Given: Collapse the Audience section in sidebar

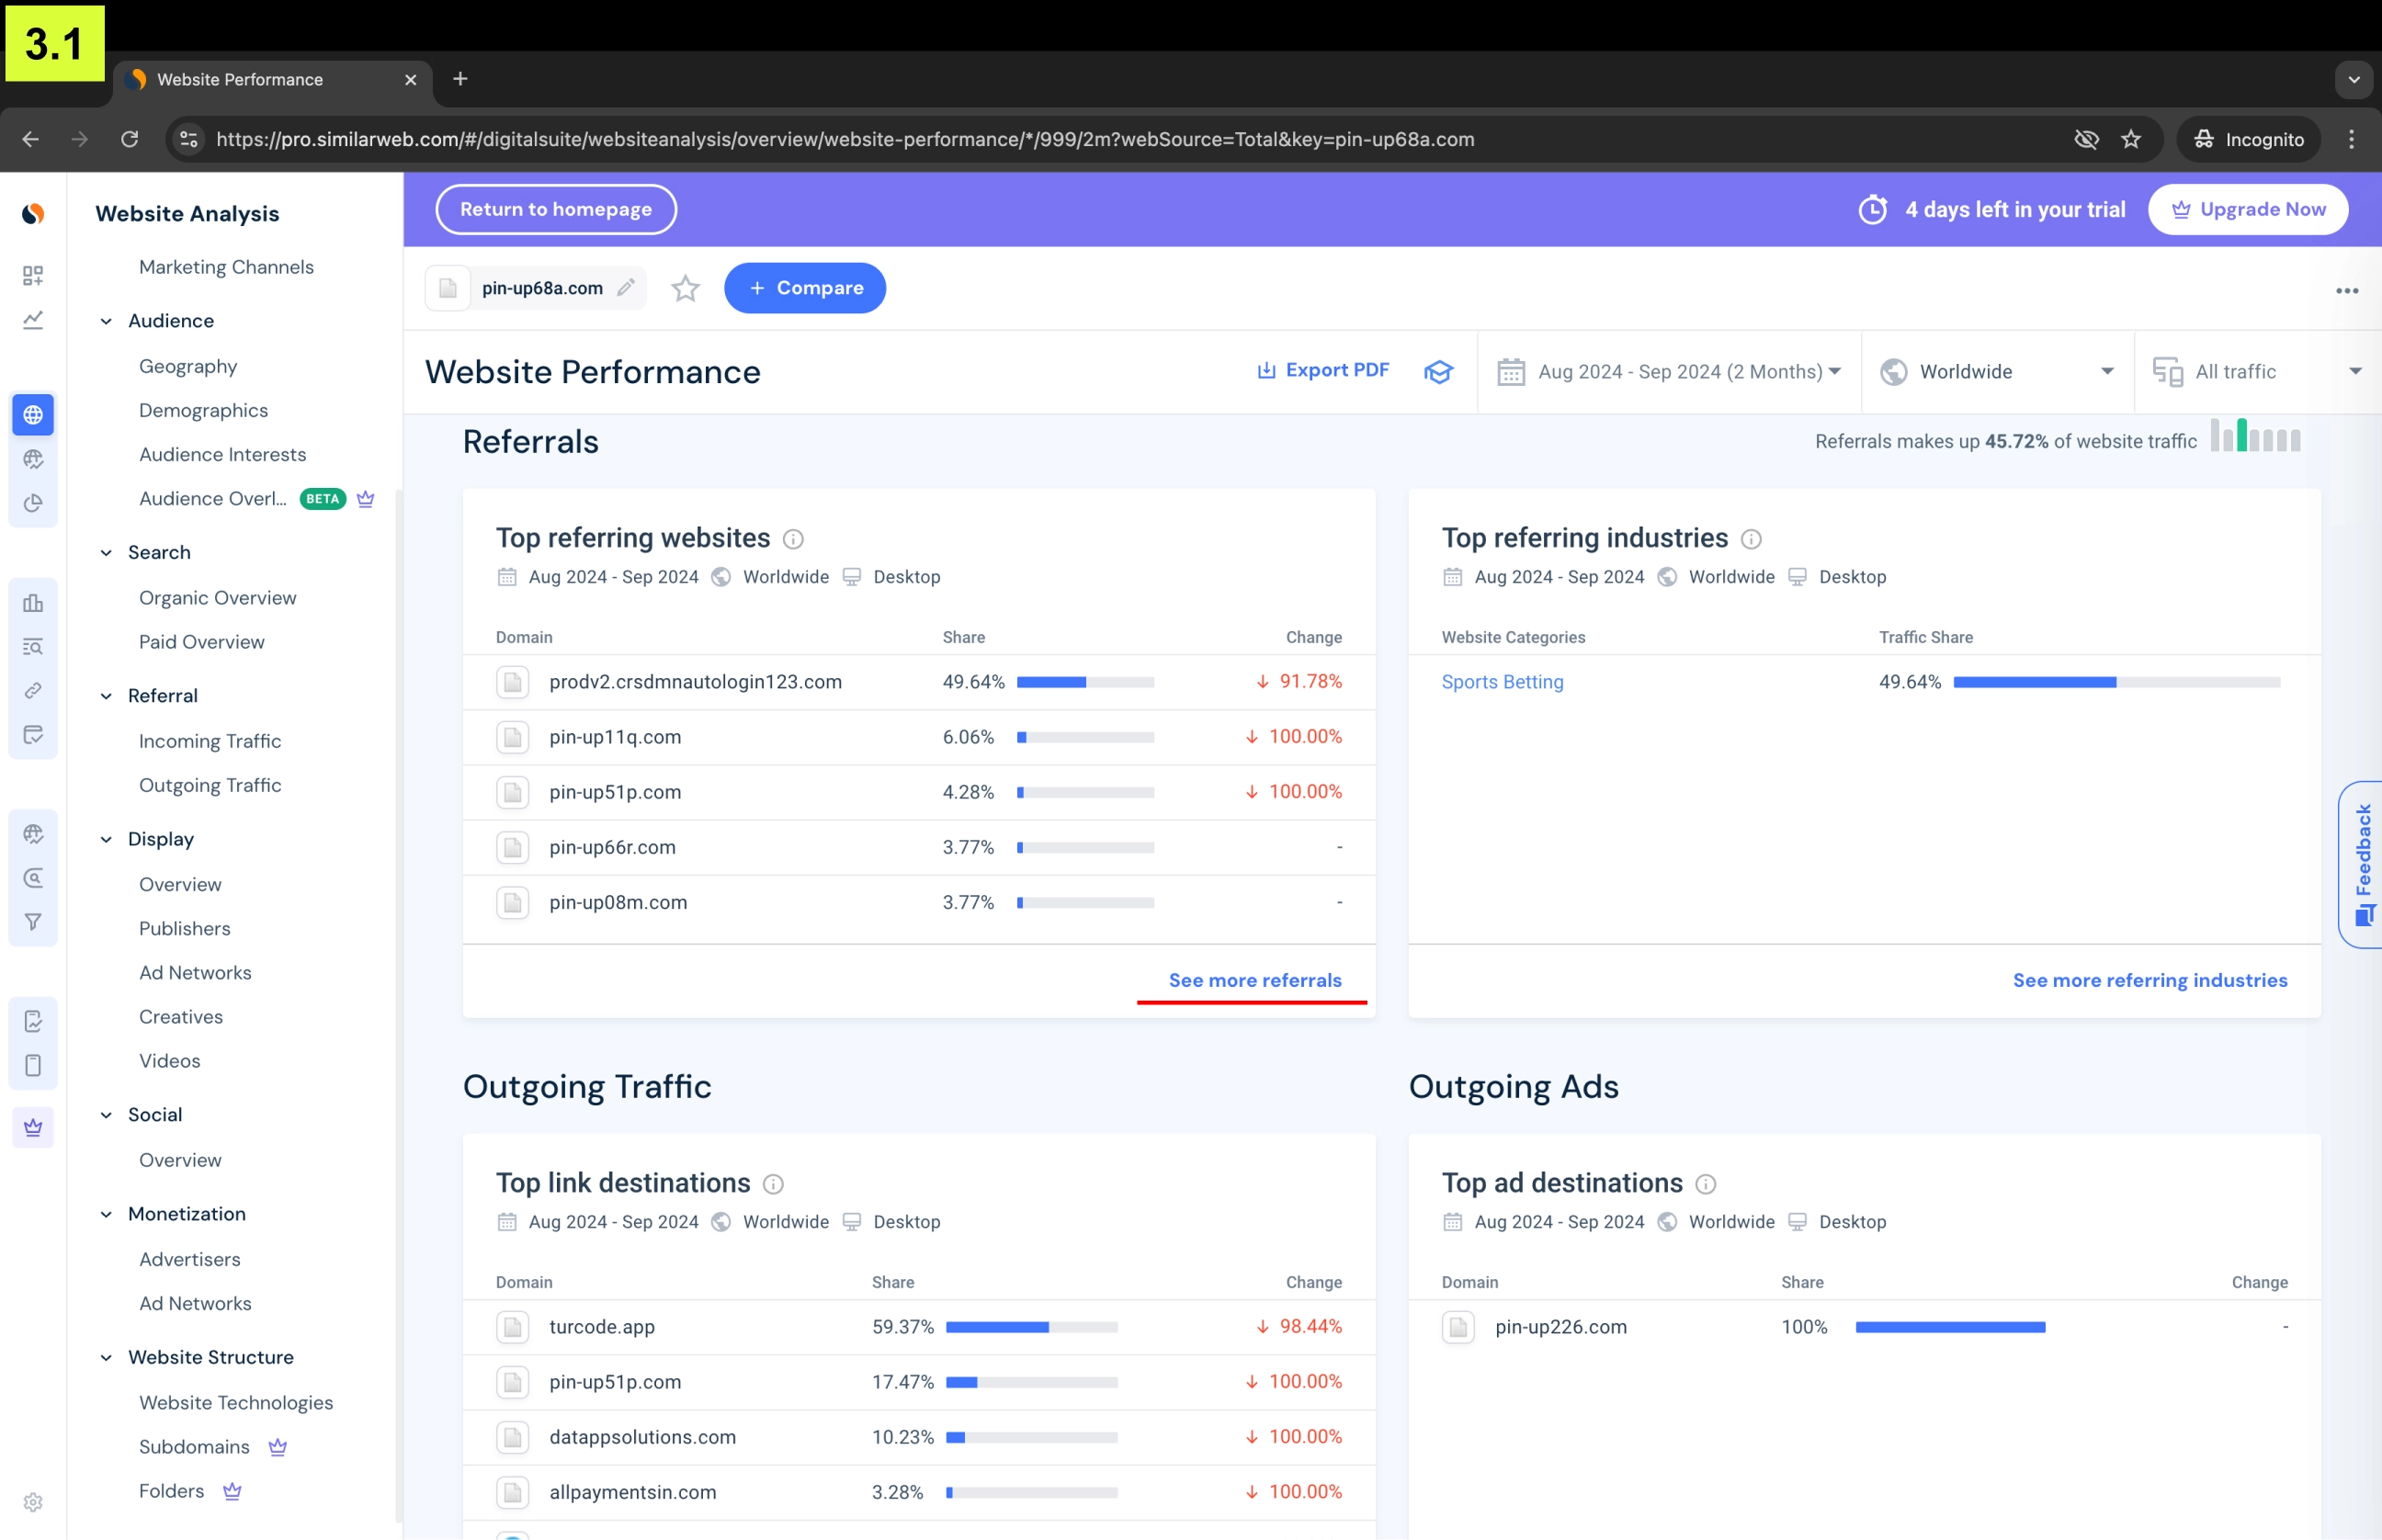Looking at the screenshot, I should click(106, 321).
